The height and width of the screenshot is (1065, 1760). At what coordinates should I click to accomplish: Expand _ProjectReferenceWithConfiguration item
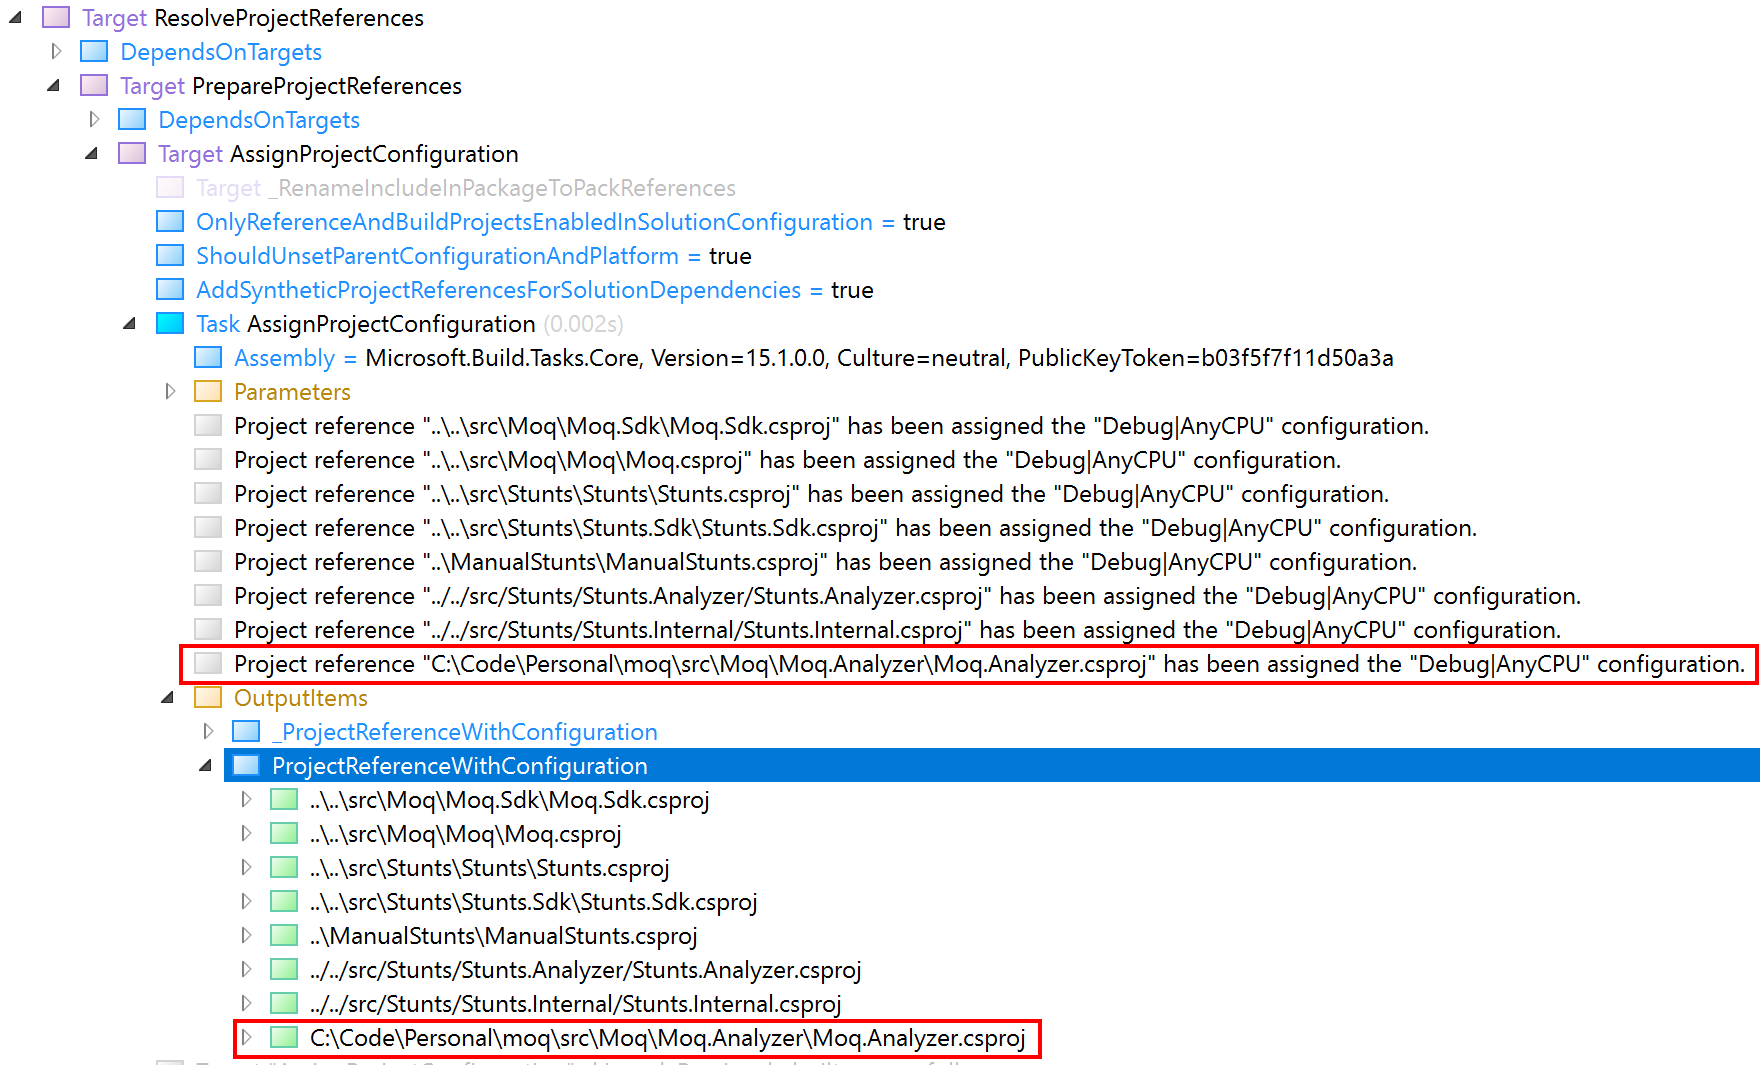point(208,731)
